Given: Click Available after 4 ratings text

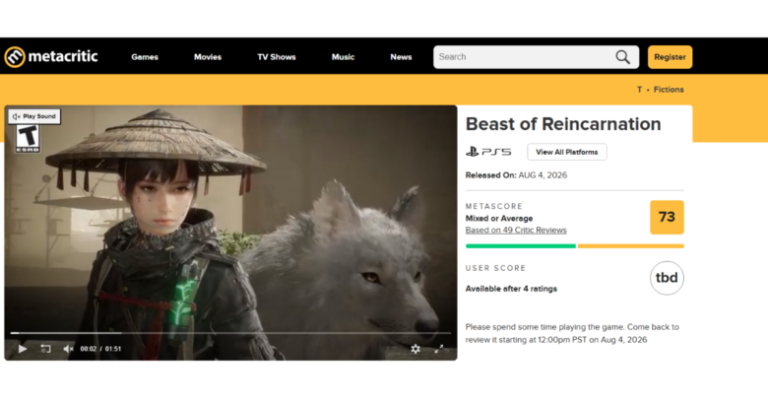Looking at the screenshot, I should 511,289.
